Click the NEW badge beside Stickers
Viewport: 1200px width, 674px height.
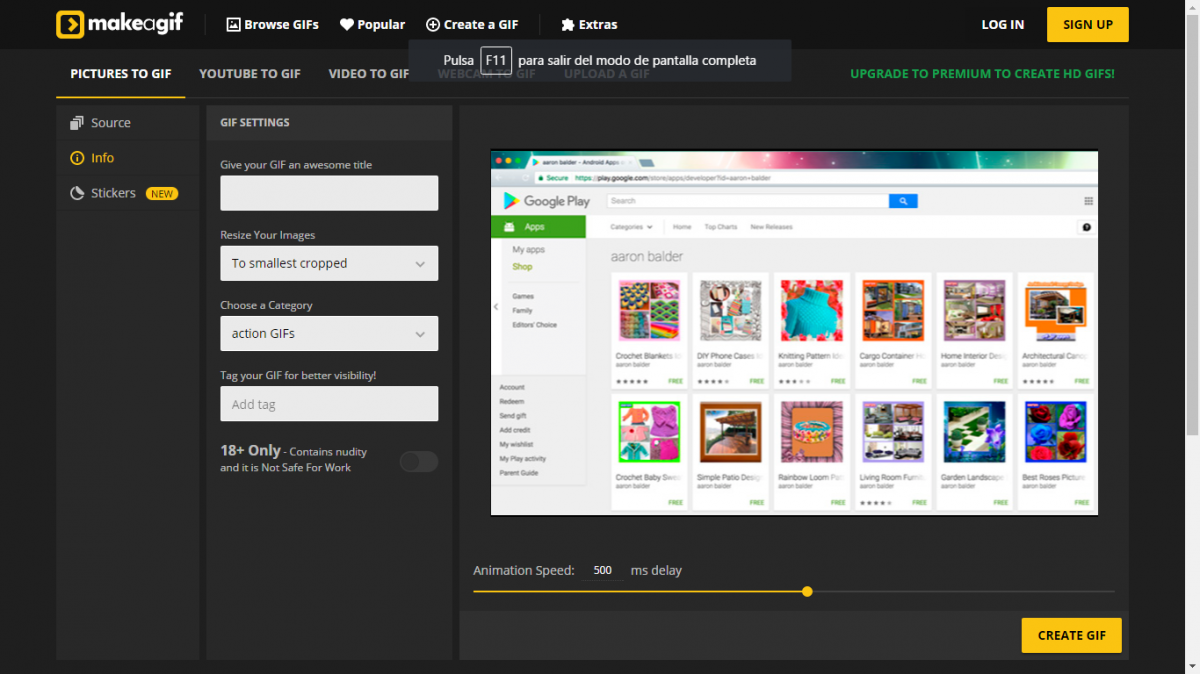[x=162, y=193]
